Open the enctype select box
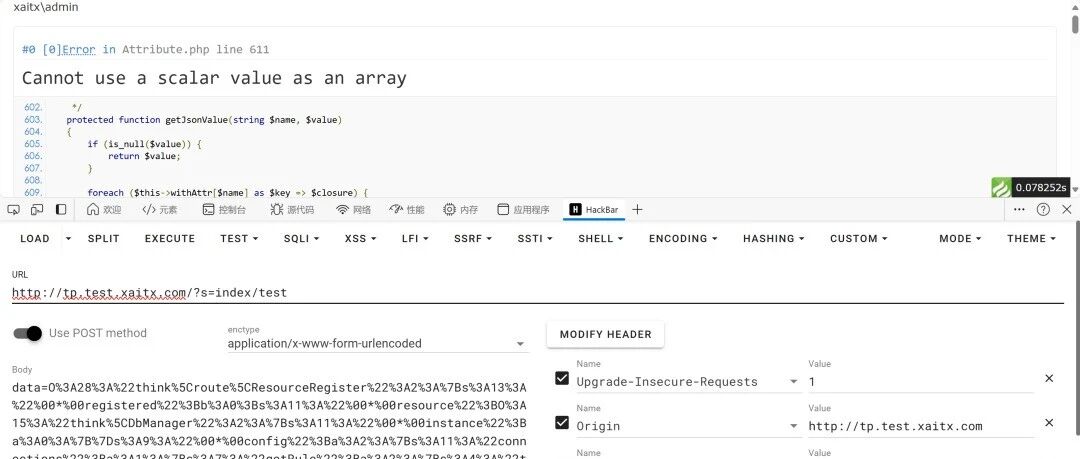The width and height of the screenshot is (1080, 459). pyautogui.click(x=377, y=343)
